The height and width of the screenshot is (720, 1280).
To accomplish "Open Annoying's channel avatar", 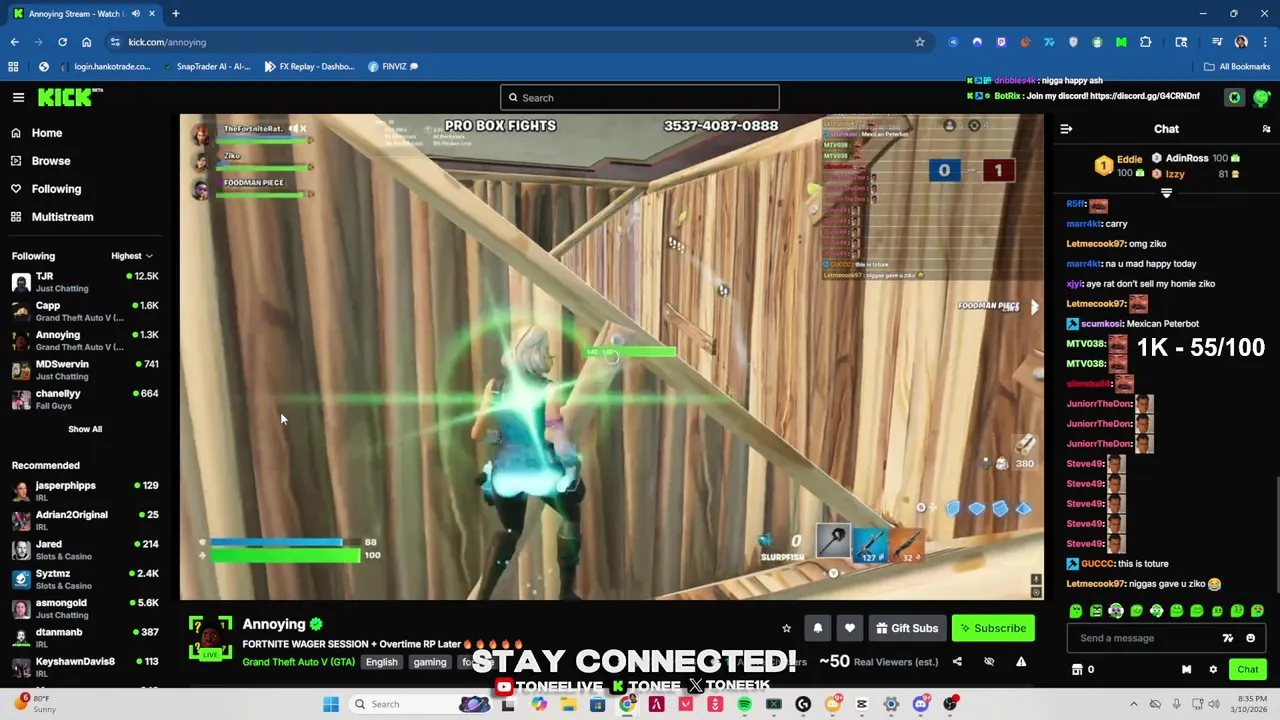I will click(x=210, y=638).
